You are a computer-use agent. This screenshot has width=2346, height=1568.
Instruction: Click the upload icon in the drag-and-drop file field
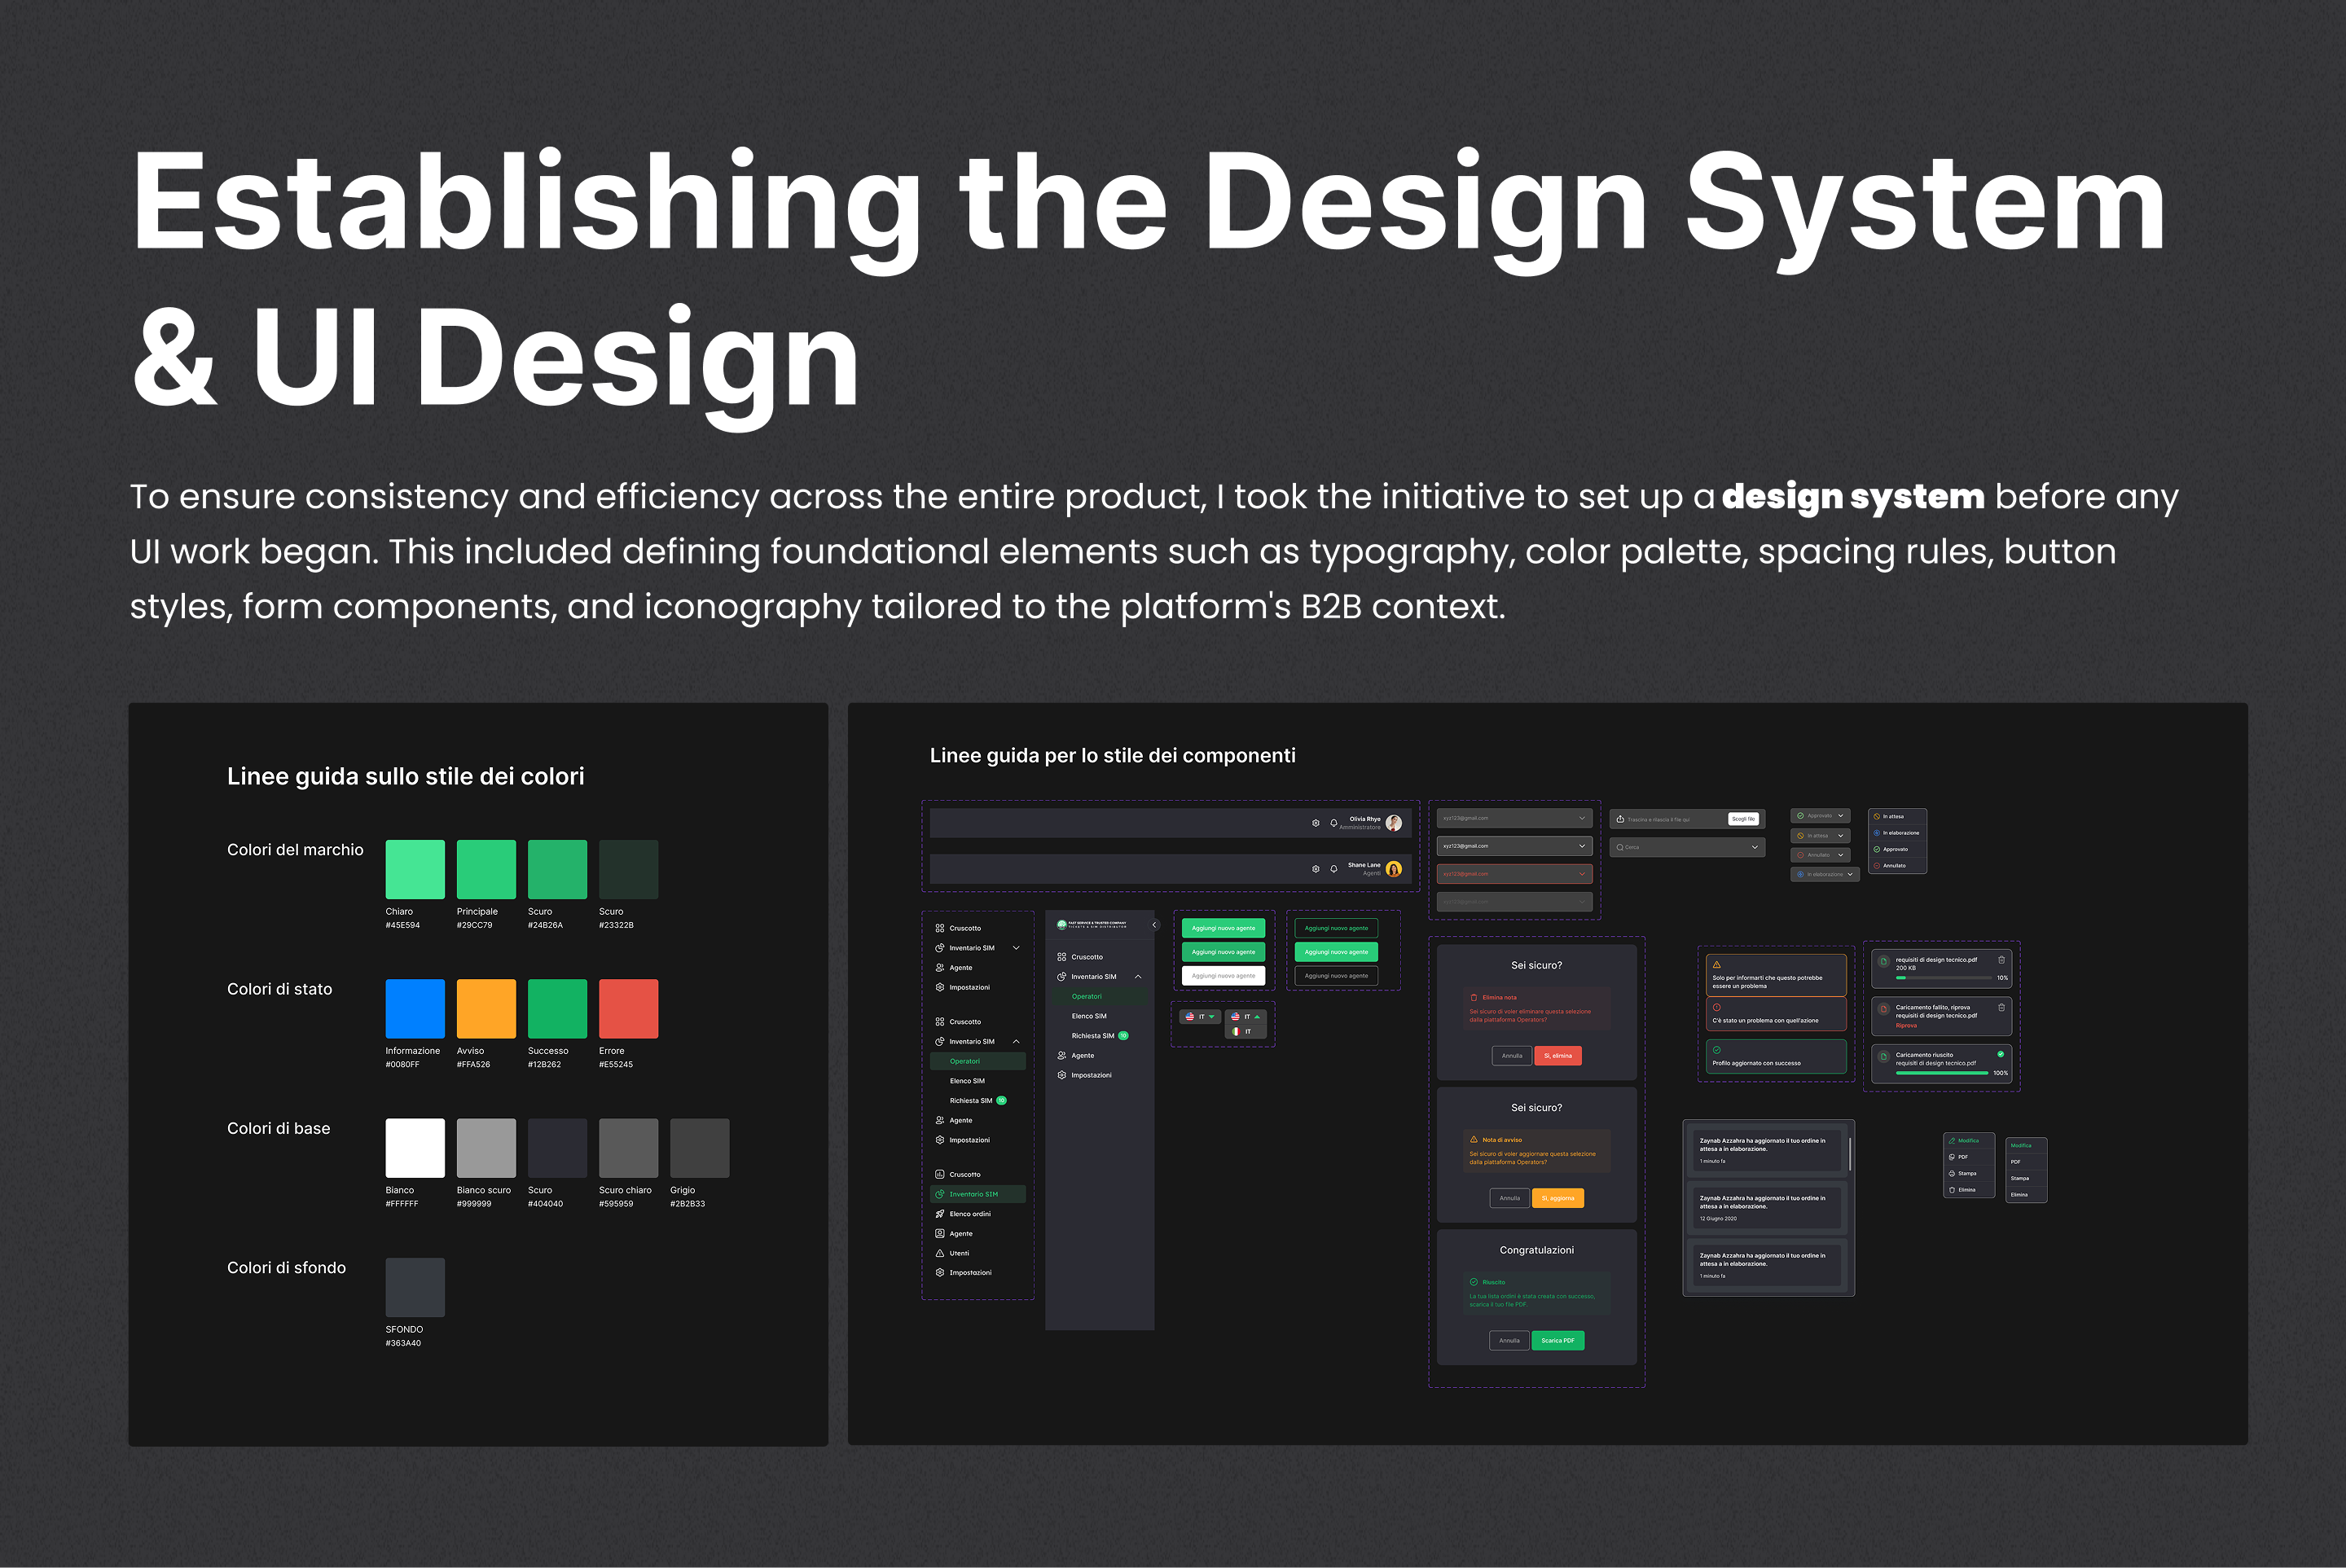pyautogui.click(x=1620, y=819)
